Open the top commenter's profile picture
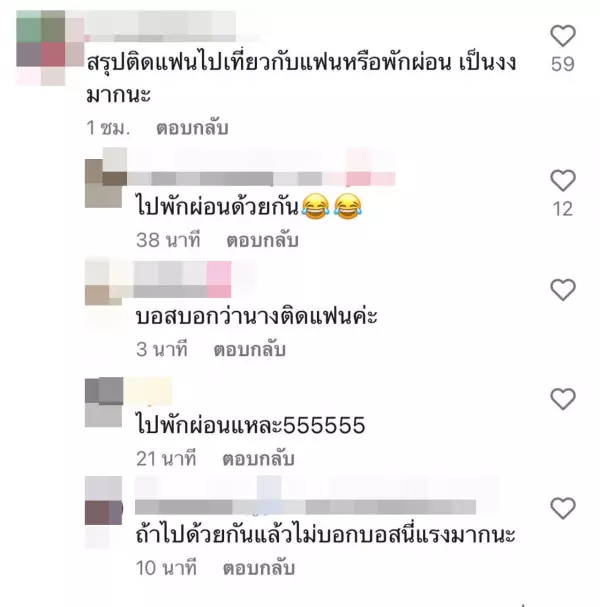This screenshot has height=607, width=600. (41, 48)
